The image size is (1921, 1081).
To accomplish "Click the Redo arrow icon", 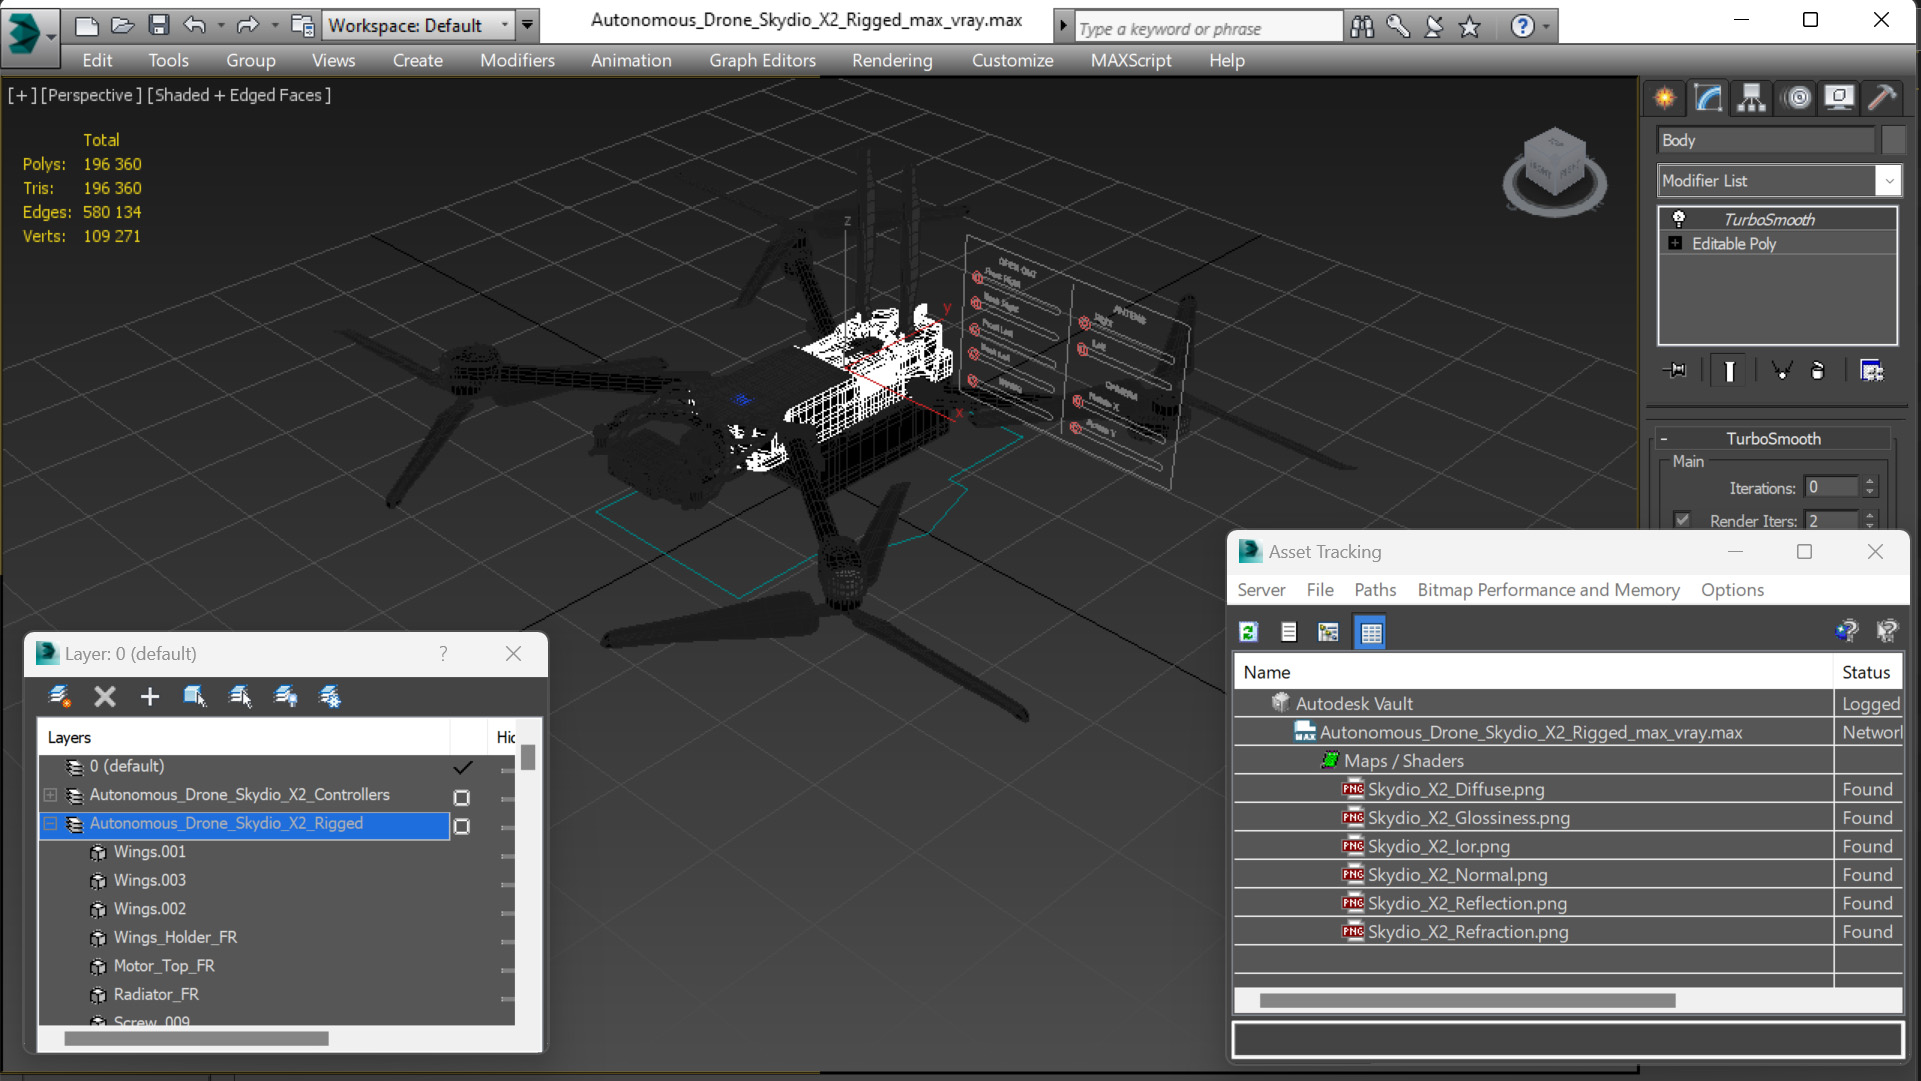I will (247, 25).
